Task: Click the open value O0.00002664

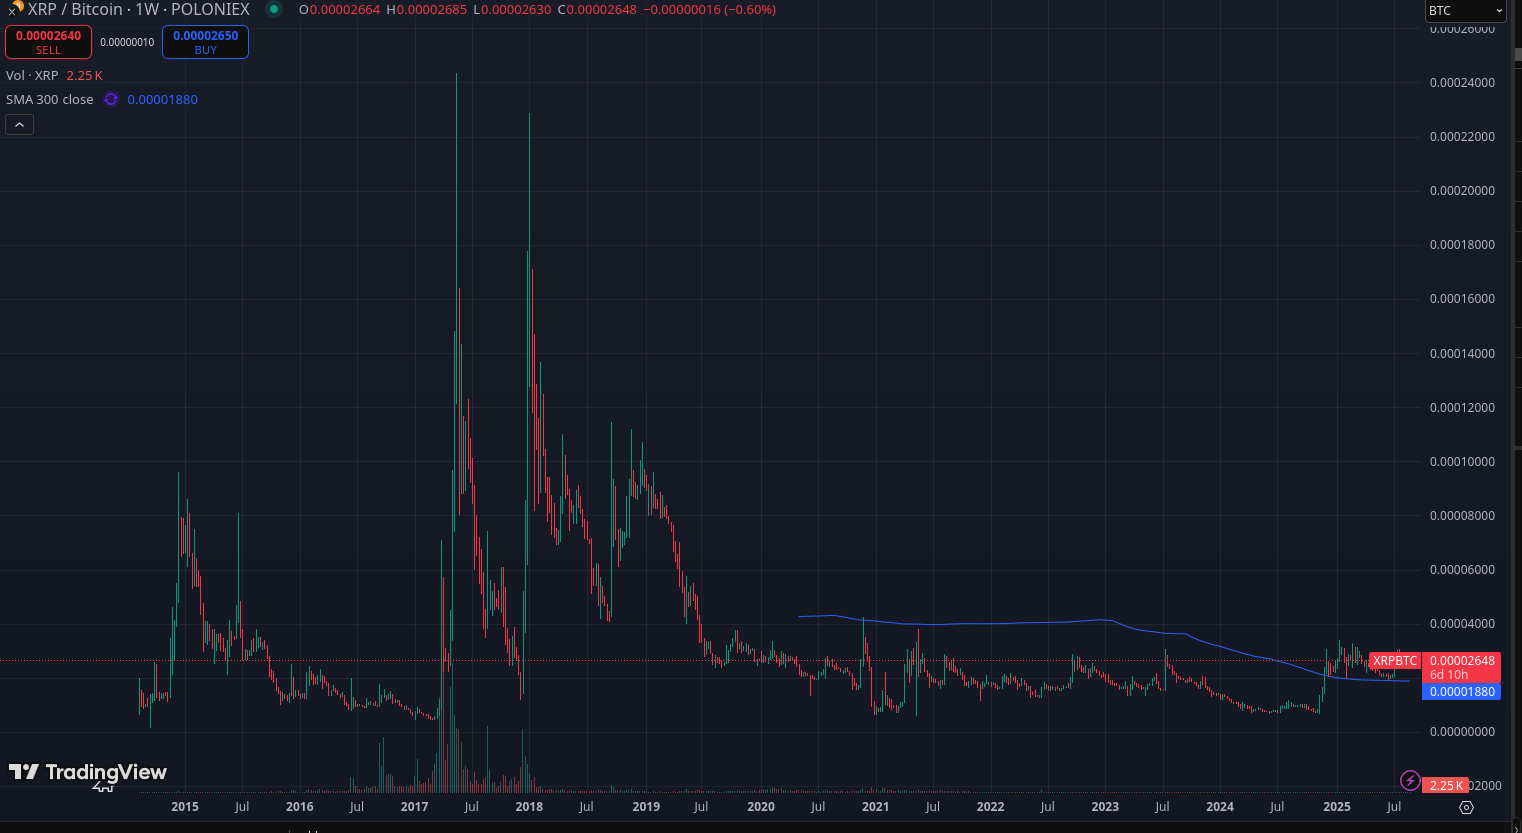Action: coord(339,9)
